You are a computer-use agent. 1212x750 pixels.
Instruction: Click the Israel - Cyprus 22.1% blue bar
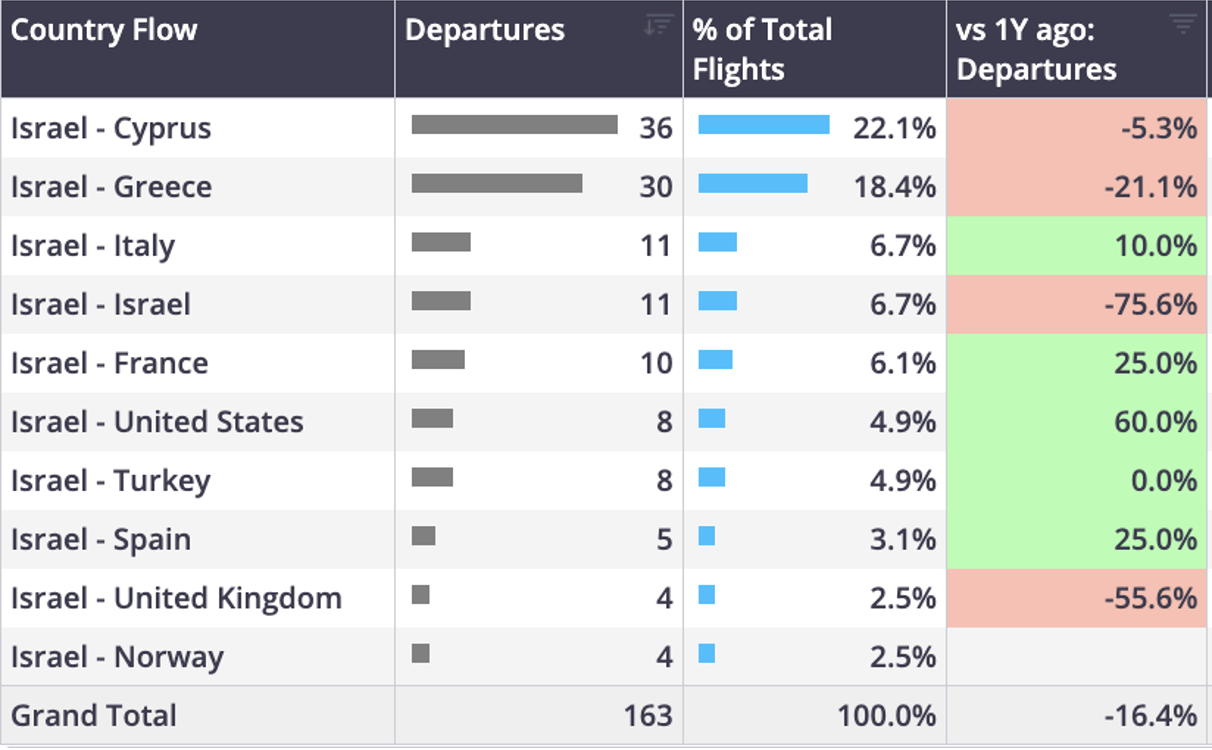(x=764, y=125)
